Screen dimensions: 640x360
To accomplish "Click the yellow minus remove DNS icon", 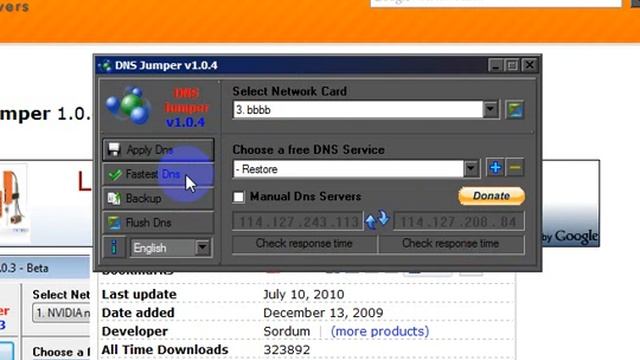I will 515,168.
